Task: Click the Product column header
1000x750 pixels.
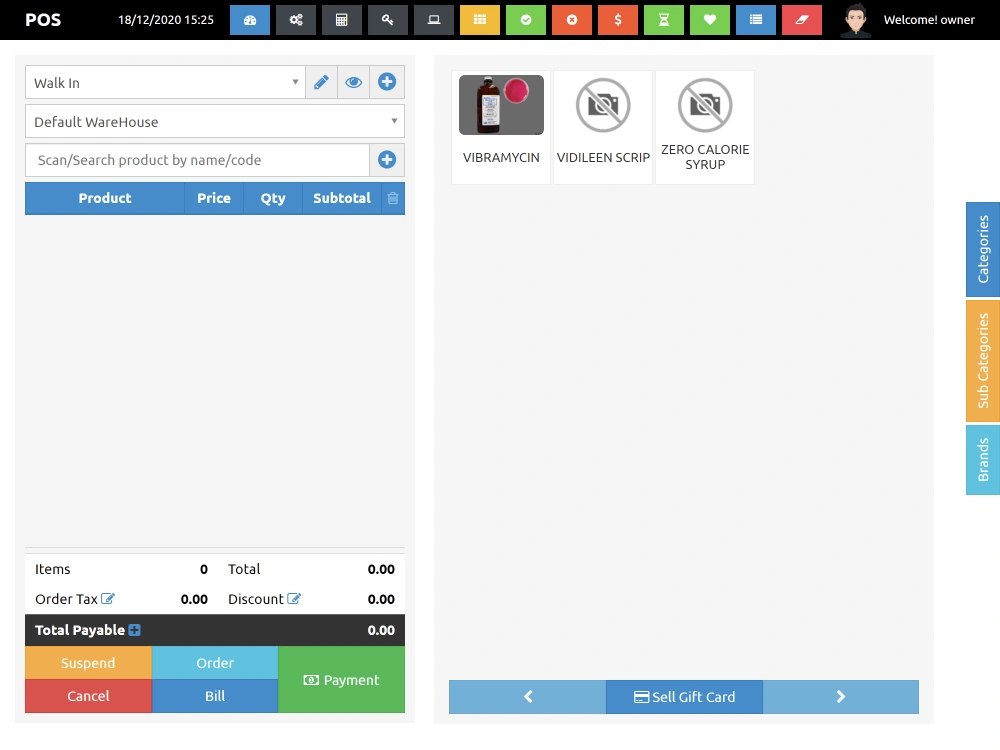Action: [105, 198]
